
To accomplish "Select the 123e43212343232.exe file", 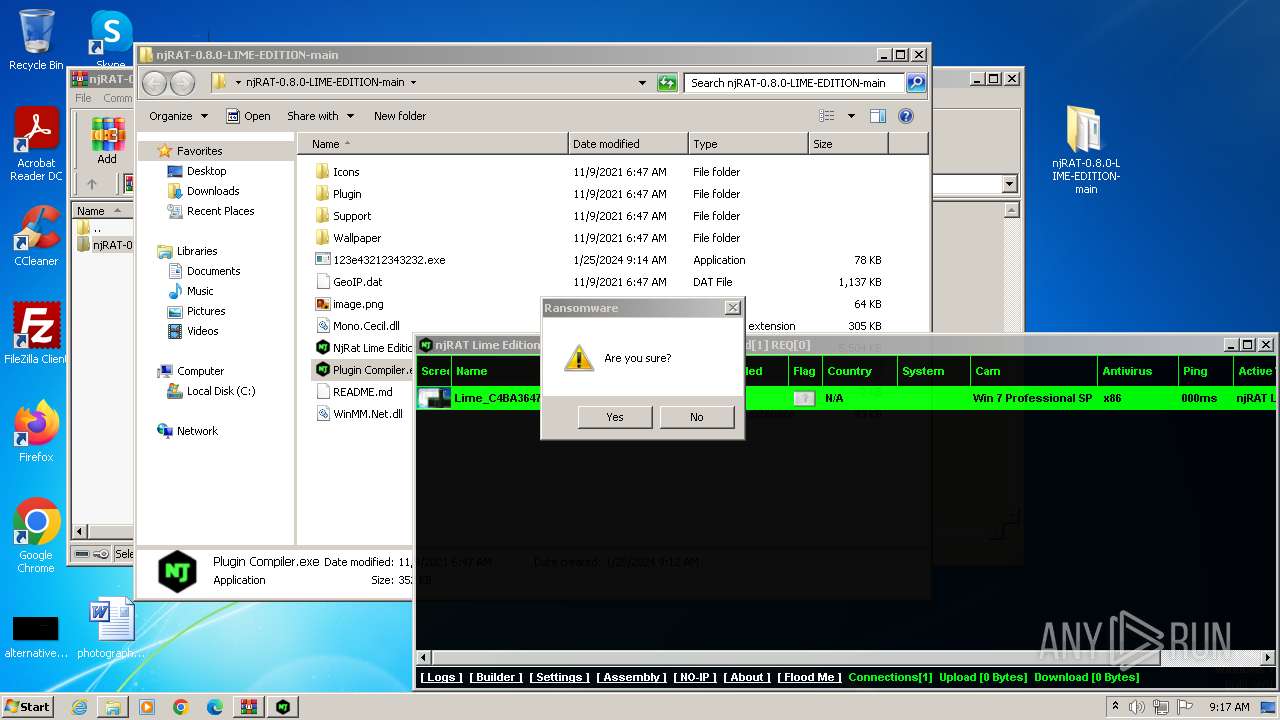I will (x=389, y=260).
